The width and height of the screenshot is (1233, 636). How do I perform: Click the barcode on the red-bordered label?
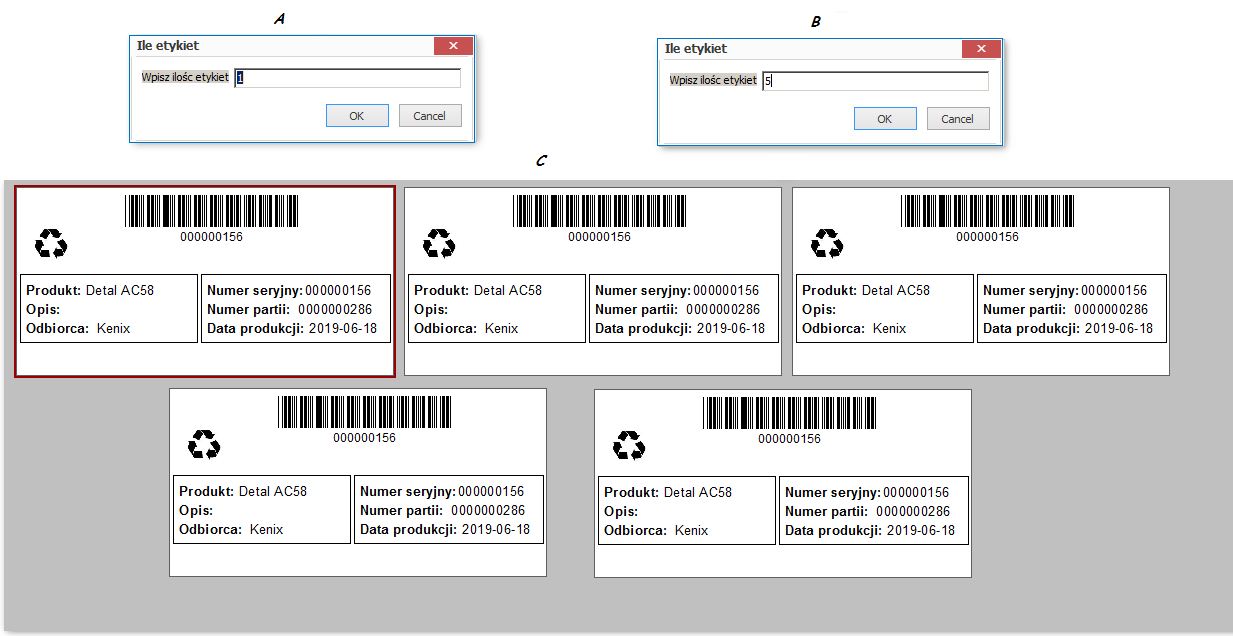point(211,211)
